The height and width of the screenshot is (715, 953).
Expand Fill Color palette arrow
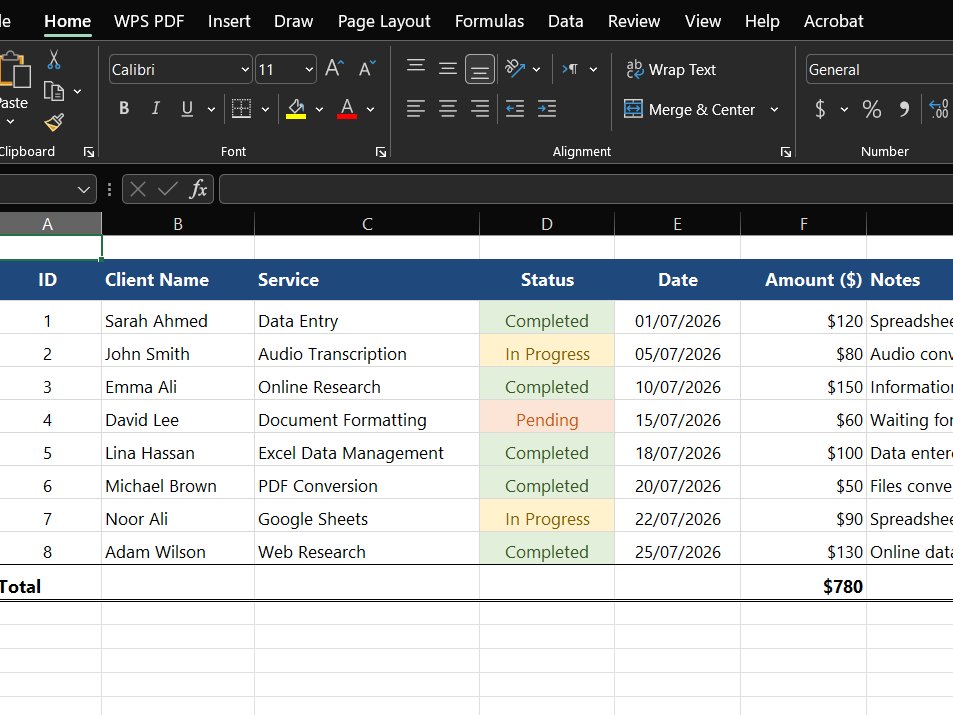point(319,109)
